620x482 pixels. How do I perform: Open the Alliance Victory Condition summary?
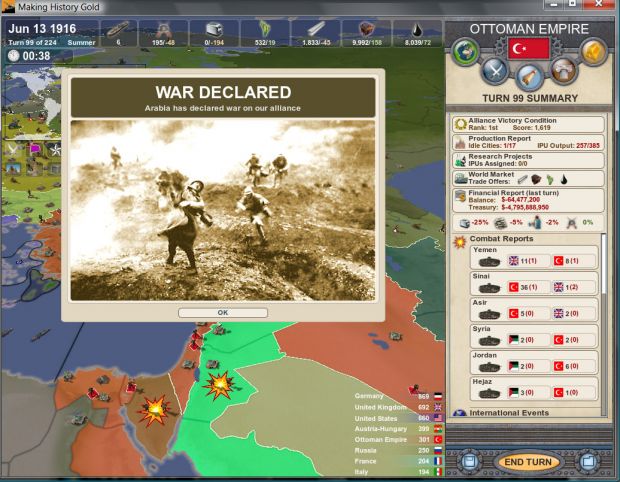tap(528, 124)
